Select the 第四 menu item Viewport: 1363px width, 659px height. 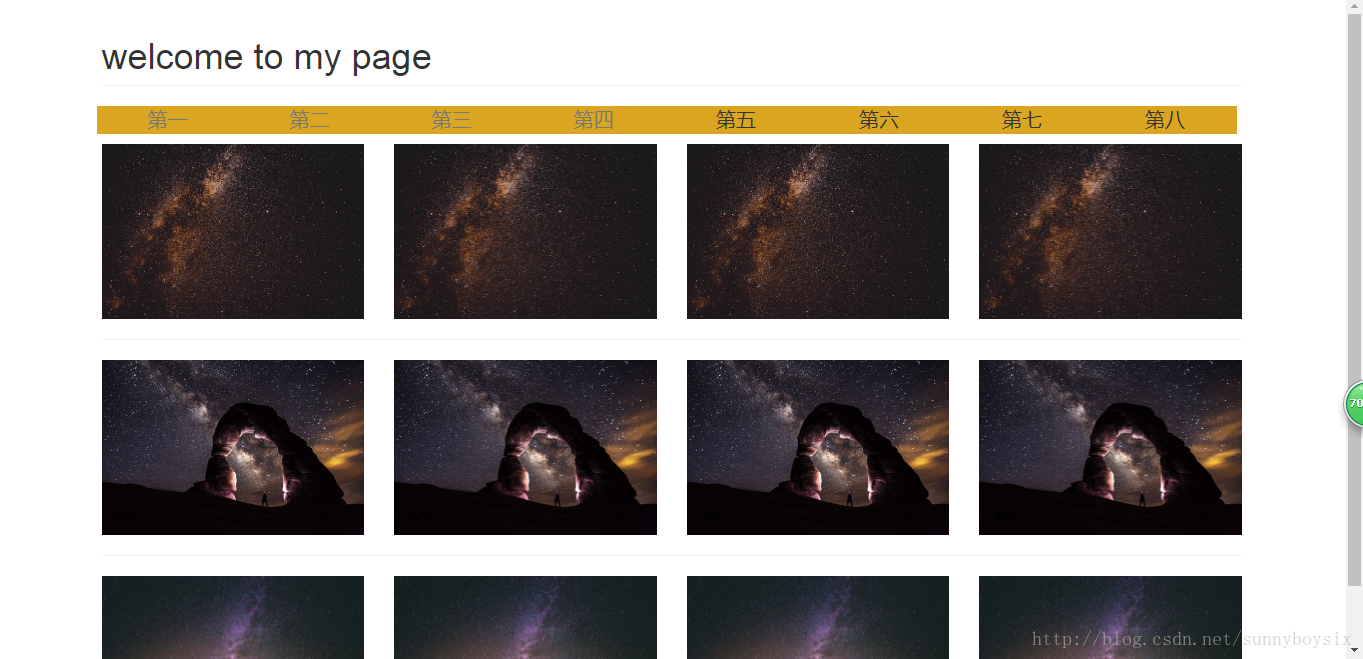pyautogui.click(x=594, y=120)
